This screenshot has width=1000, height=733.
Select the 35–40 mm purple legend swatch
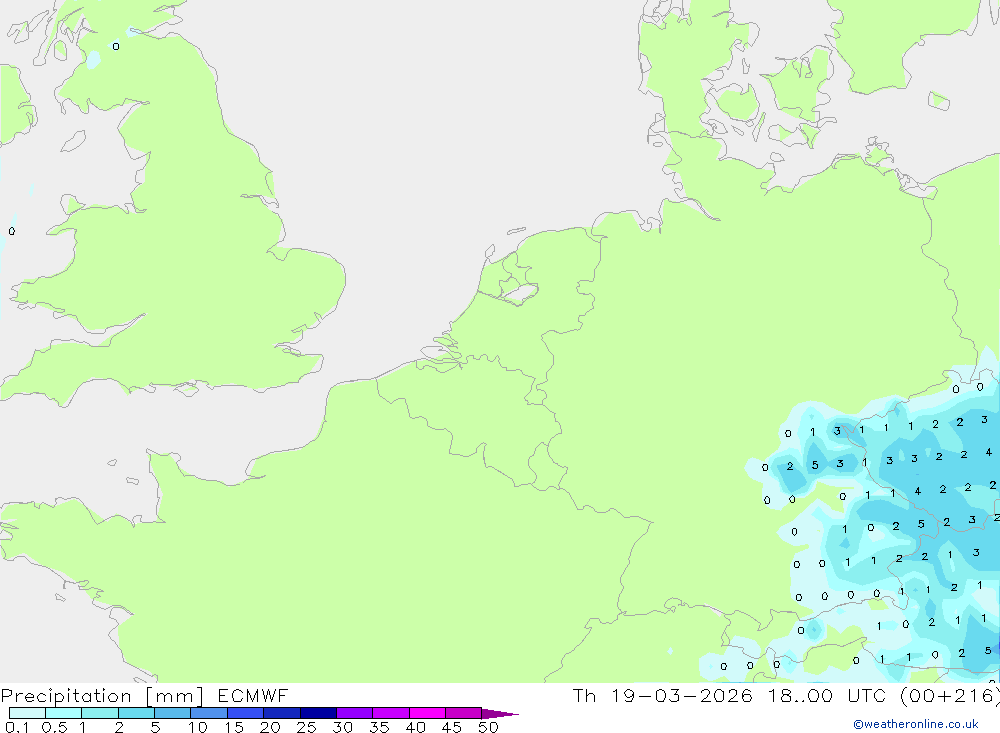pos(391,713)
